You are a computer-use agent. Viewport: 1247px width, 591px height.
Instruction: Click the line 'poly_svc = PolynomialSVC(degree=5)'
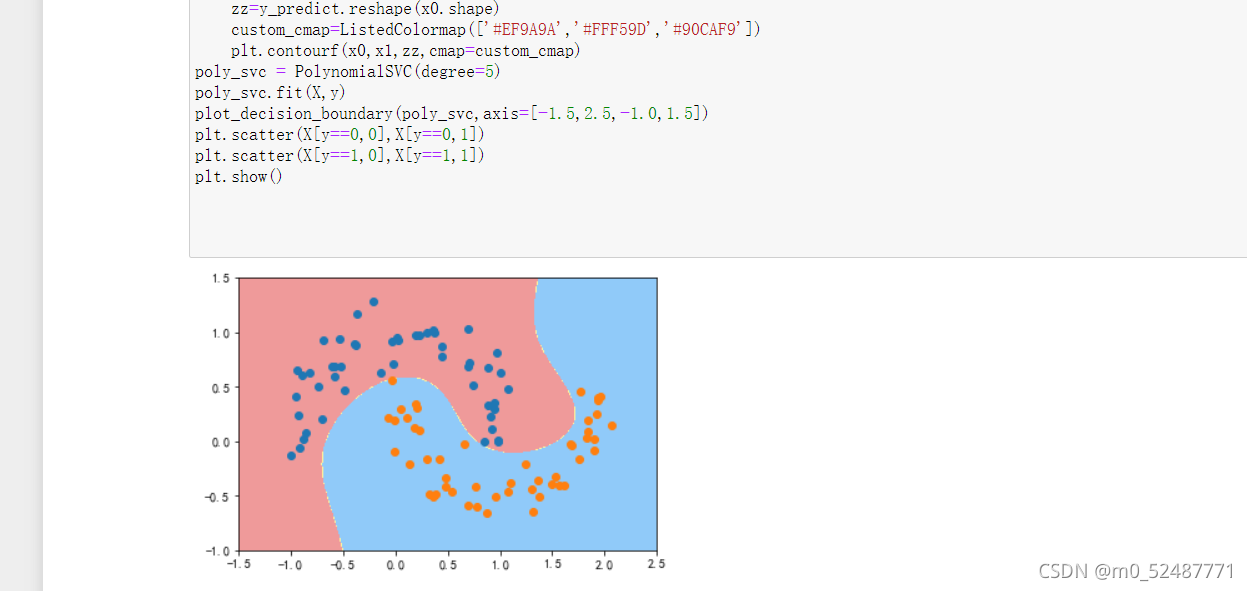347,72
